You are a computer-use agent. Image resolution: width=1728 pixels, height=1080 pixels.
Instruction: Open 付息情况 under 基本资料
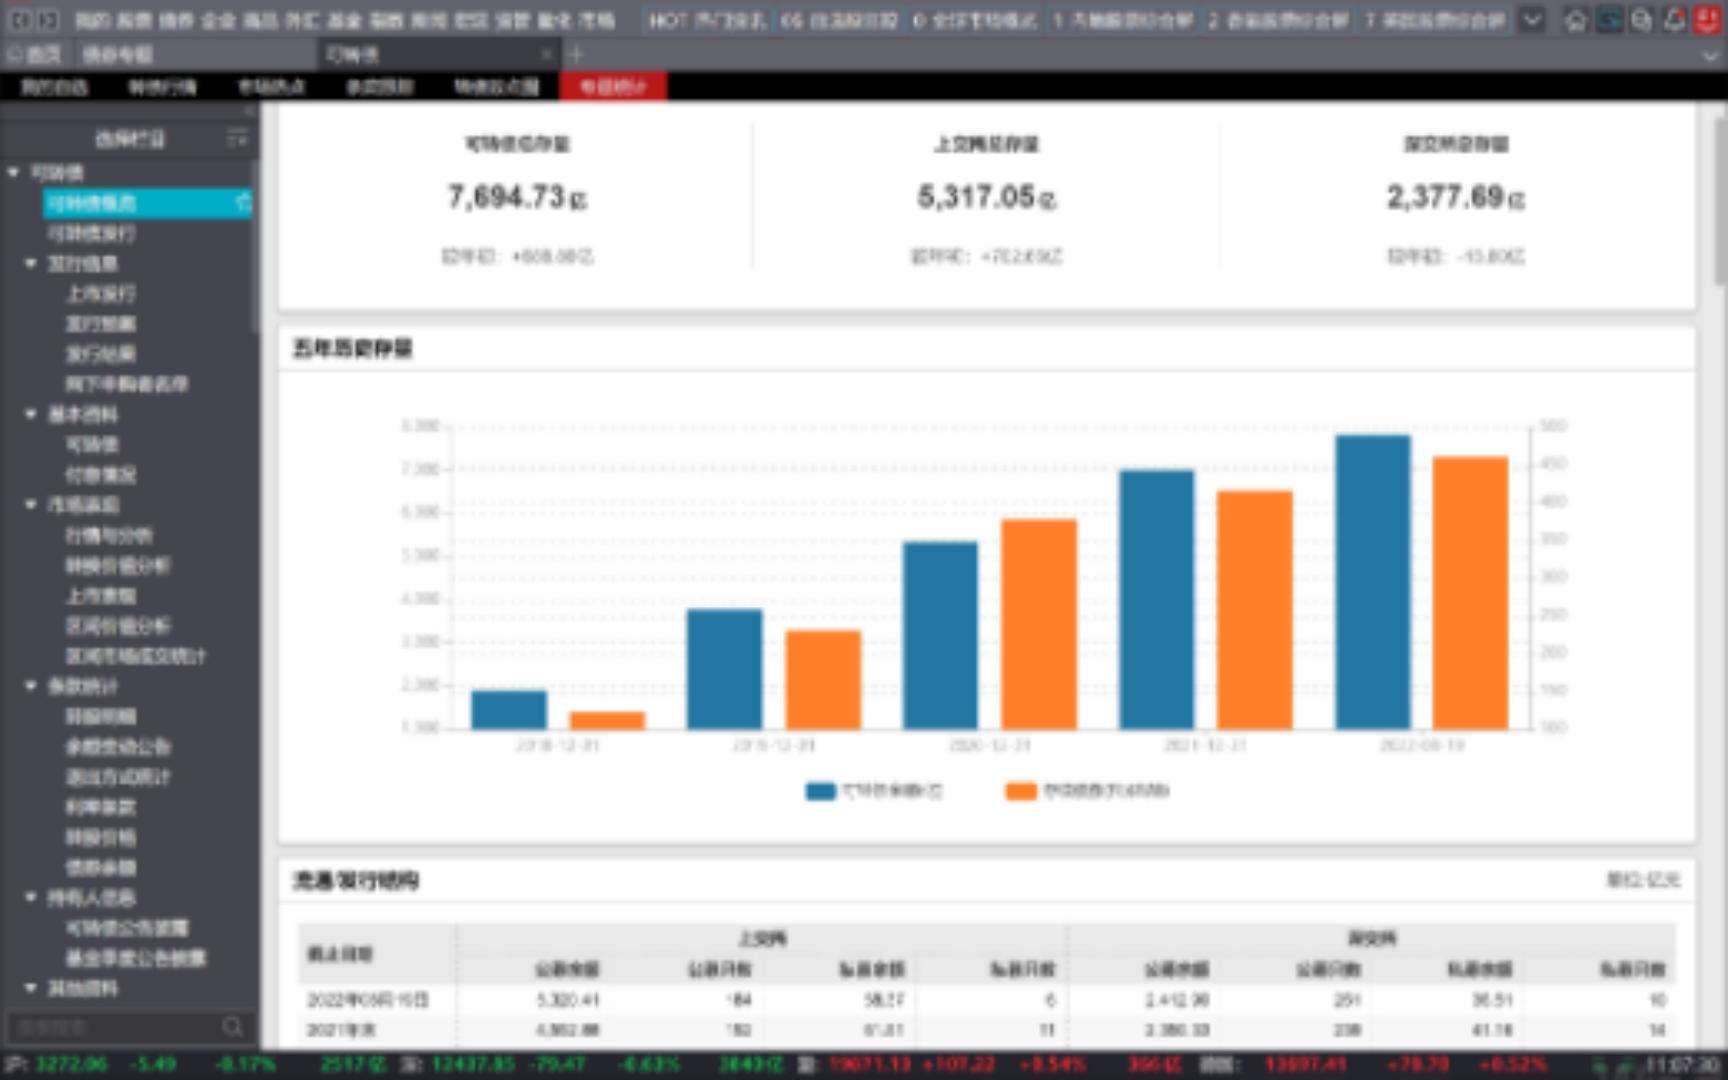tap(100, 475)
